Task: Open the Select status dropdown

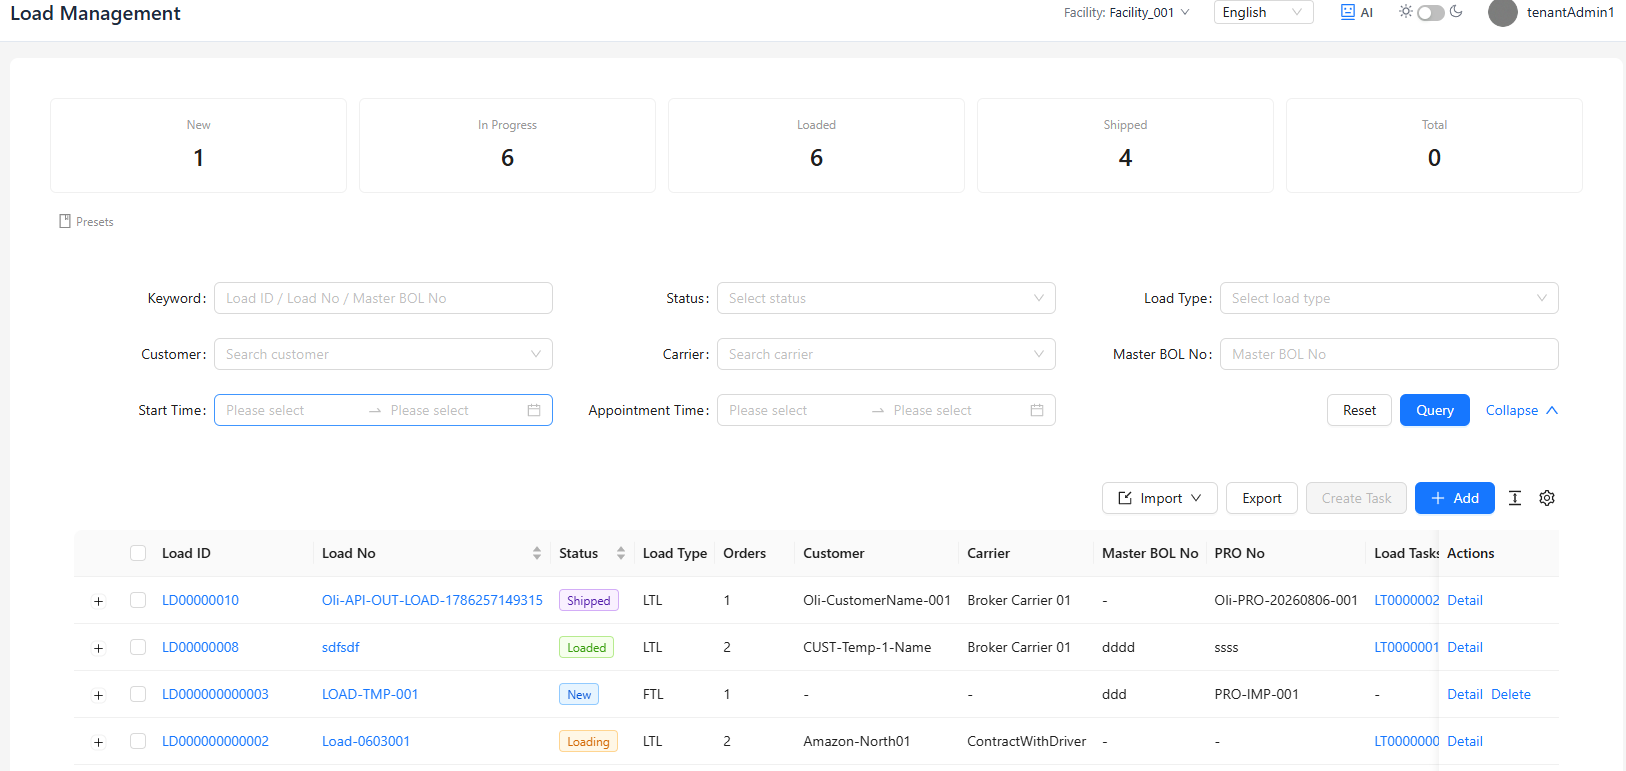Action: (886, 298)
